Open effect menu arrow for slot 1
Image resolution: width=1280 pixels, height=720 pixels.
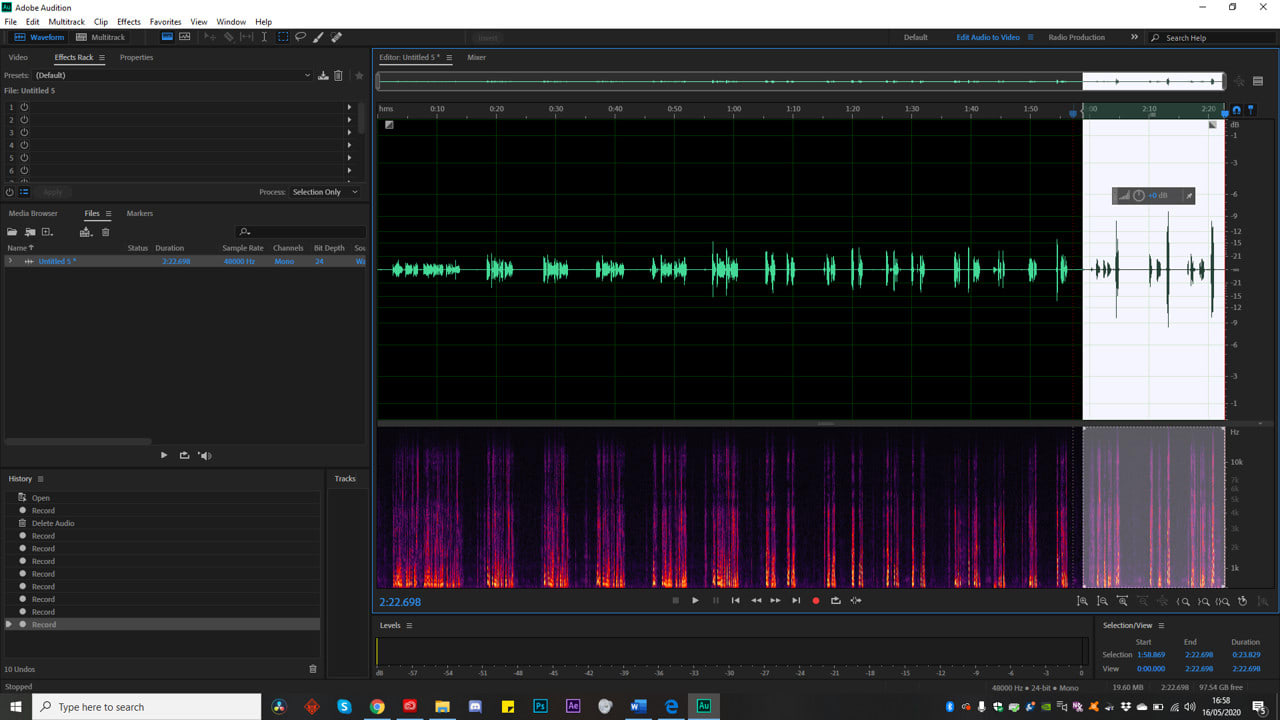tap(349, 107)
